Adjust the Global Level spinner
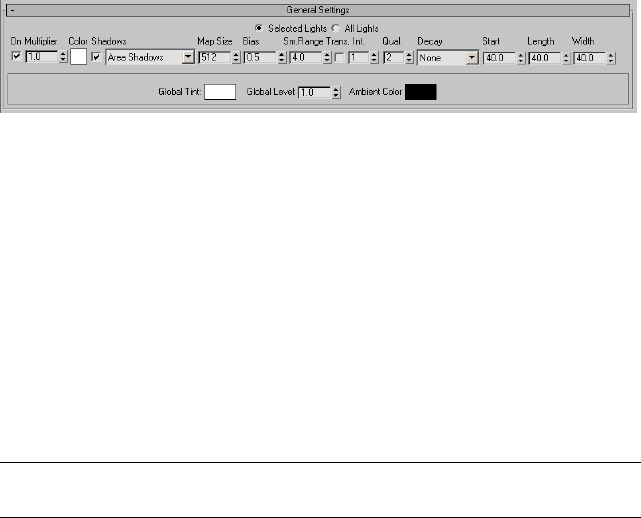This screenshot has height=518, width=641. [x=336, y=92]
